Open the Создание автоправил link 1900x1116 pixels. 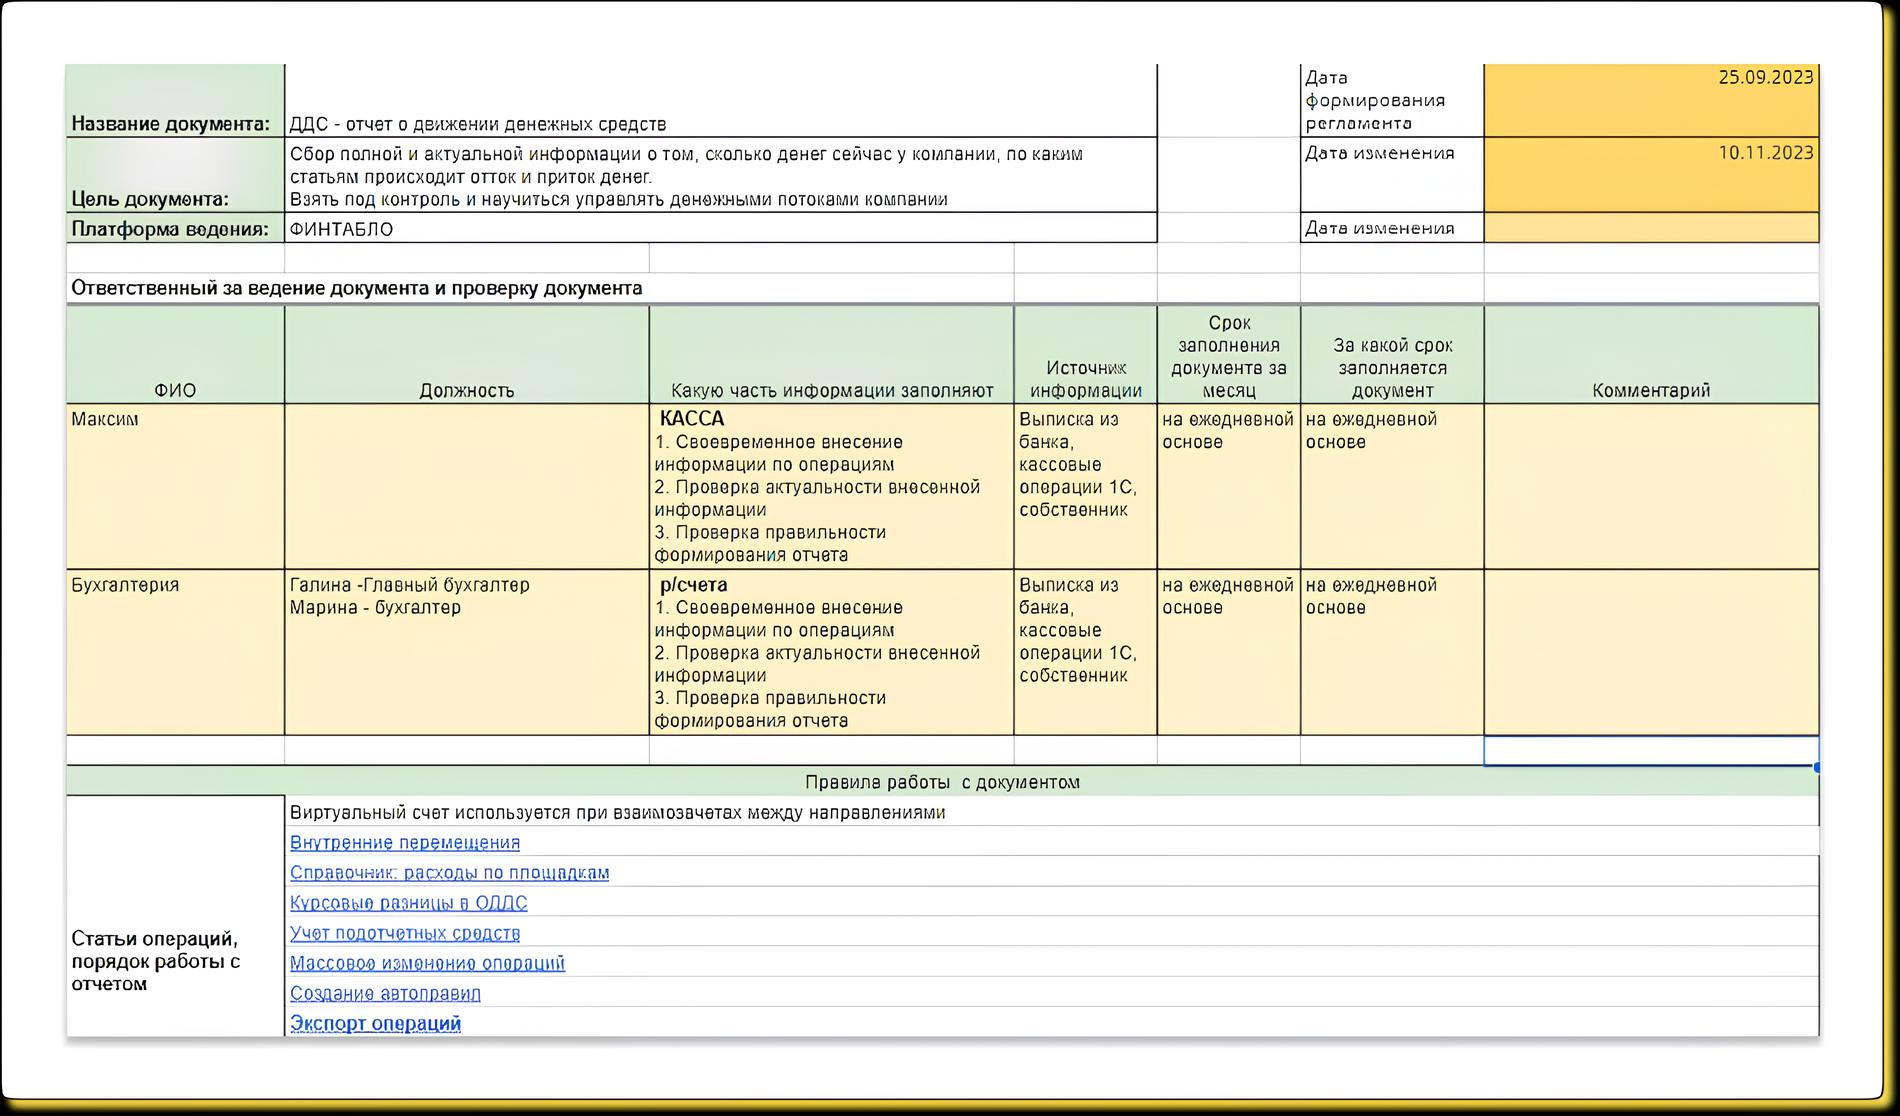385,993
